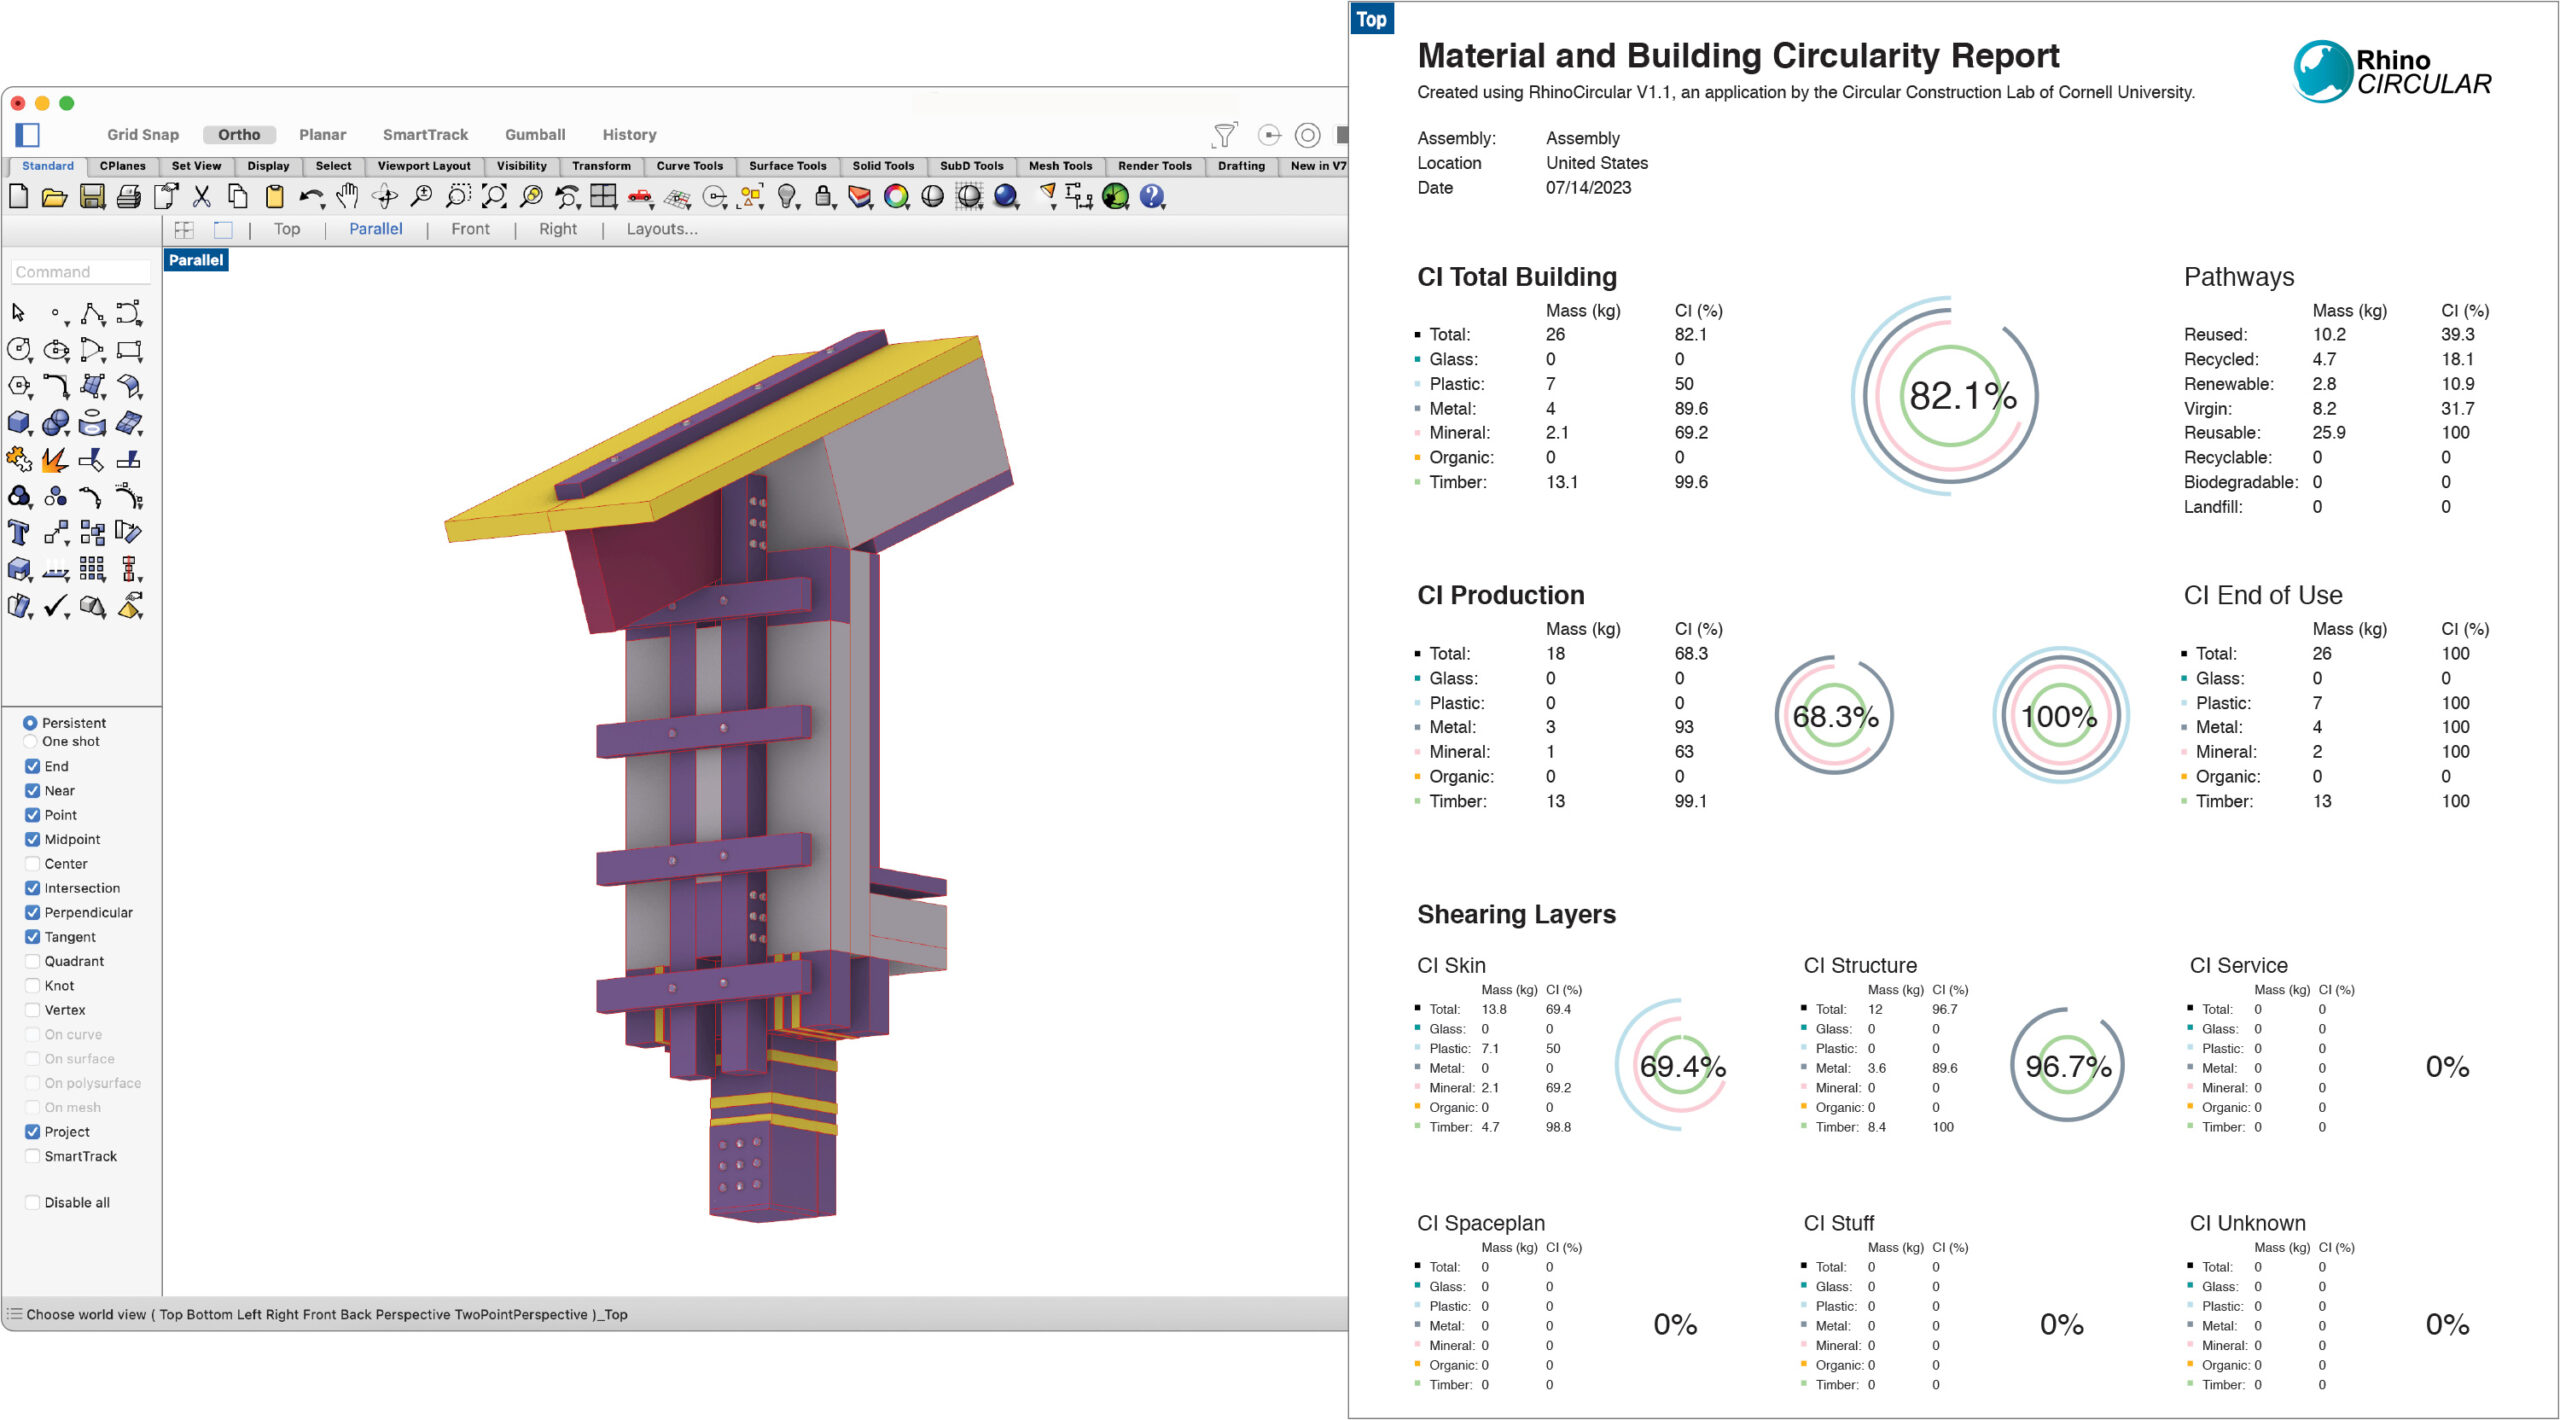The height and width of the screenshot is (1420, 2560).
Task: Click the Help question mark icon
Action: [x=1152, y=196]
